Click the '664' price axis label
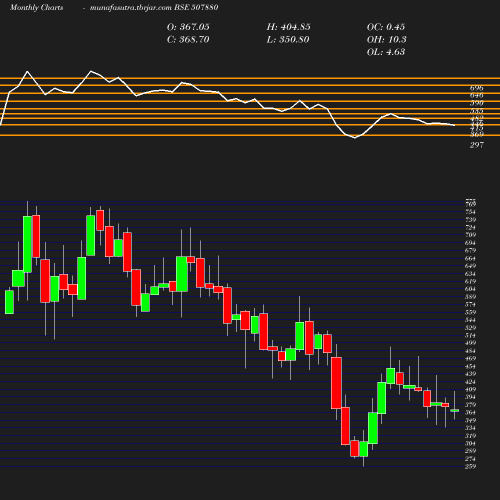This screenshot has width=500, height=500. coord(470,258)
